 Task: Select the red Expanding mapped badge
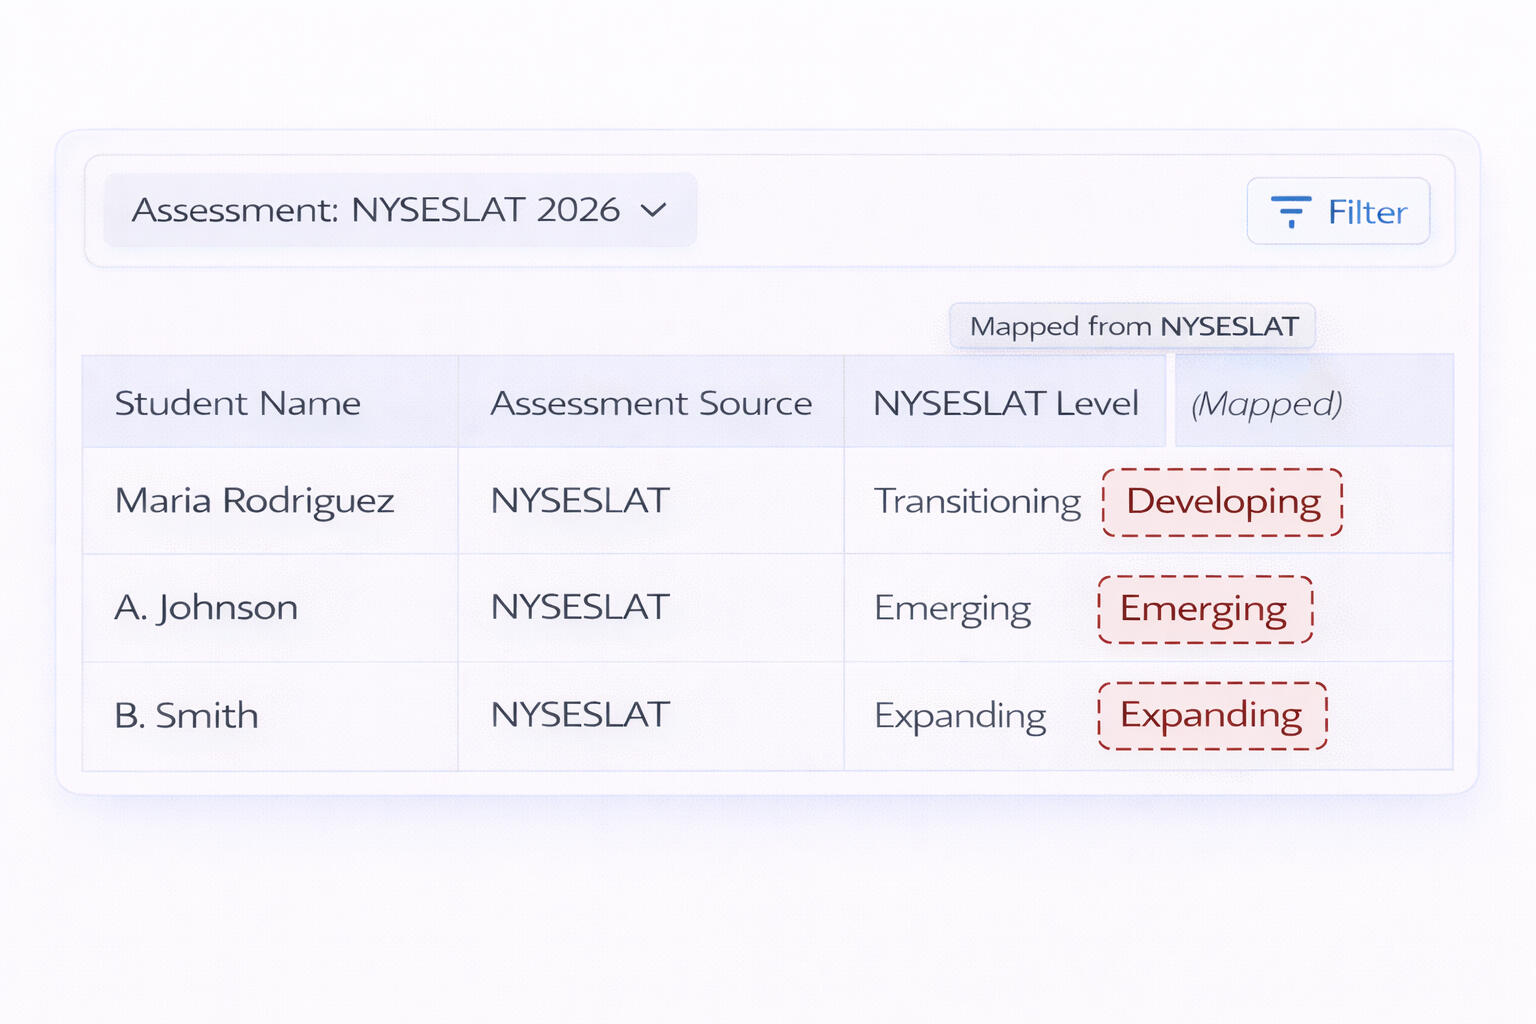click(x=1211, y=716)
